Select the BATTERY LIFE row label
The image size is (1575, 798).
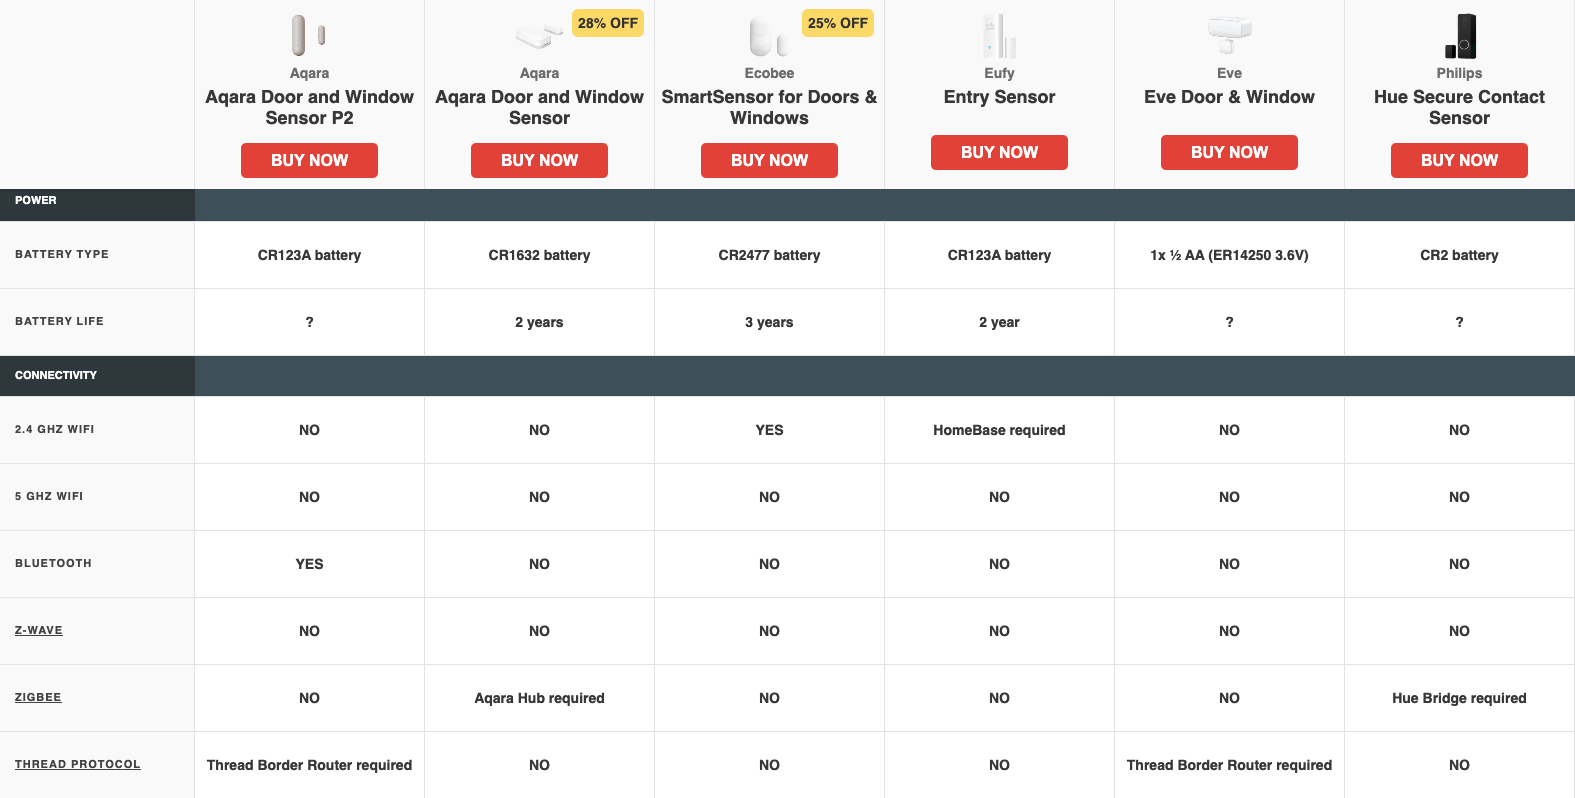(59, 321)
